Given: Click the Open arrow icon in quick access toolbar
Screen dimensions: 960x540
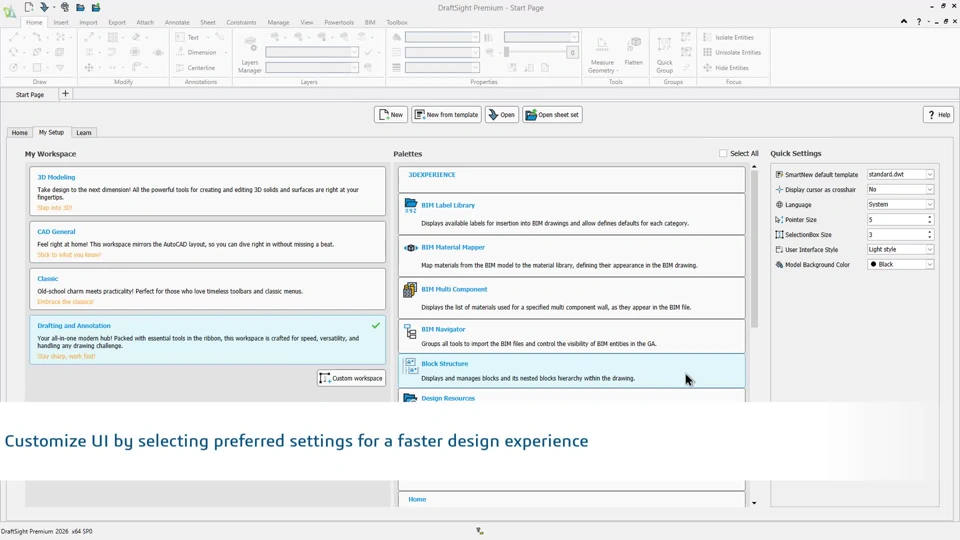Looking at the screenshot, I should [x=44, y=7].
